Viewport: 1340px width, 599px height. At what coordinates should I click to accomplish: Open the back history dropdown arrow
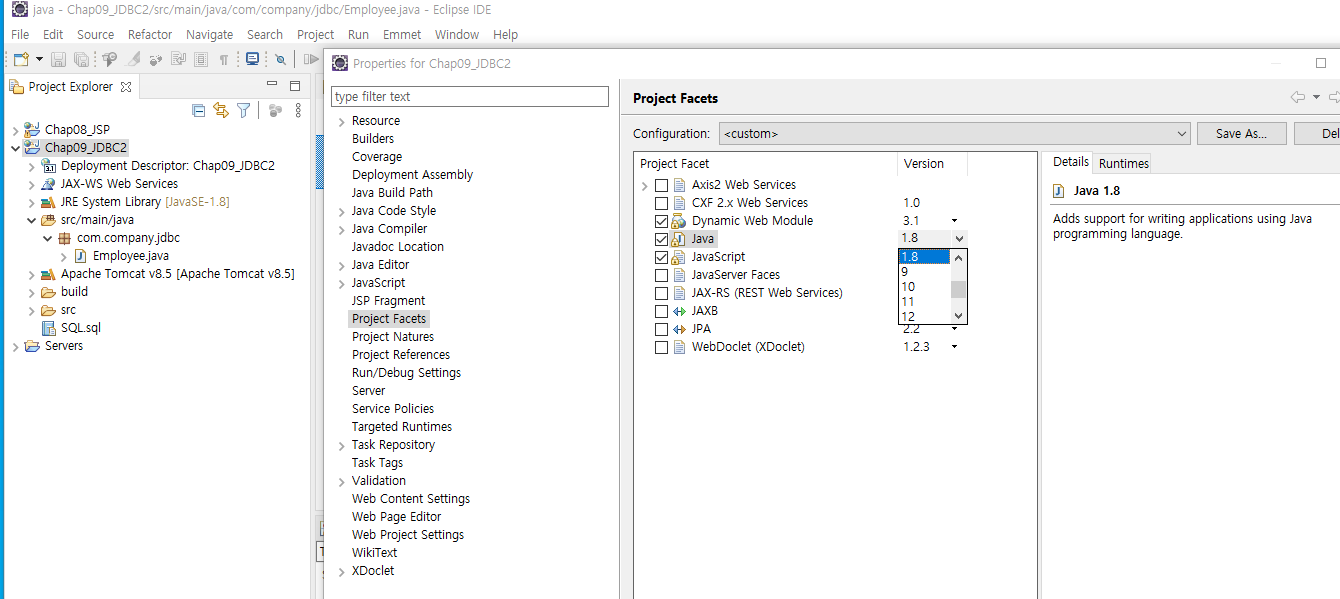pyautogui.click(x=1316, y=97)
